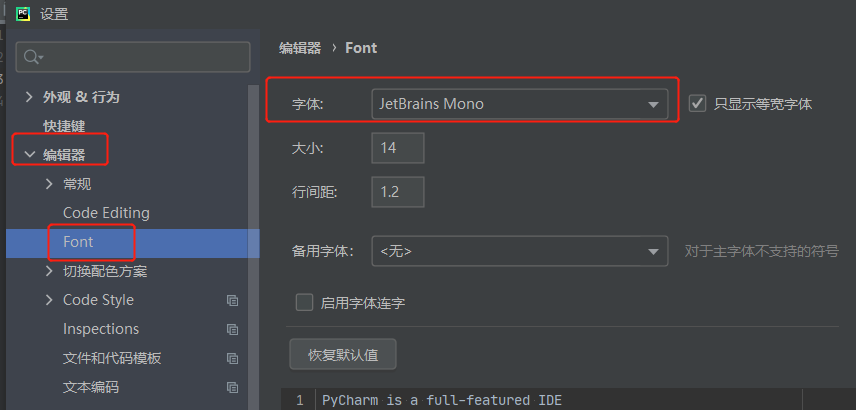
Task: Open 文件和代码模板 settings page
Action: point(112,358)
